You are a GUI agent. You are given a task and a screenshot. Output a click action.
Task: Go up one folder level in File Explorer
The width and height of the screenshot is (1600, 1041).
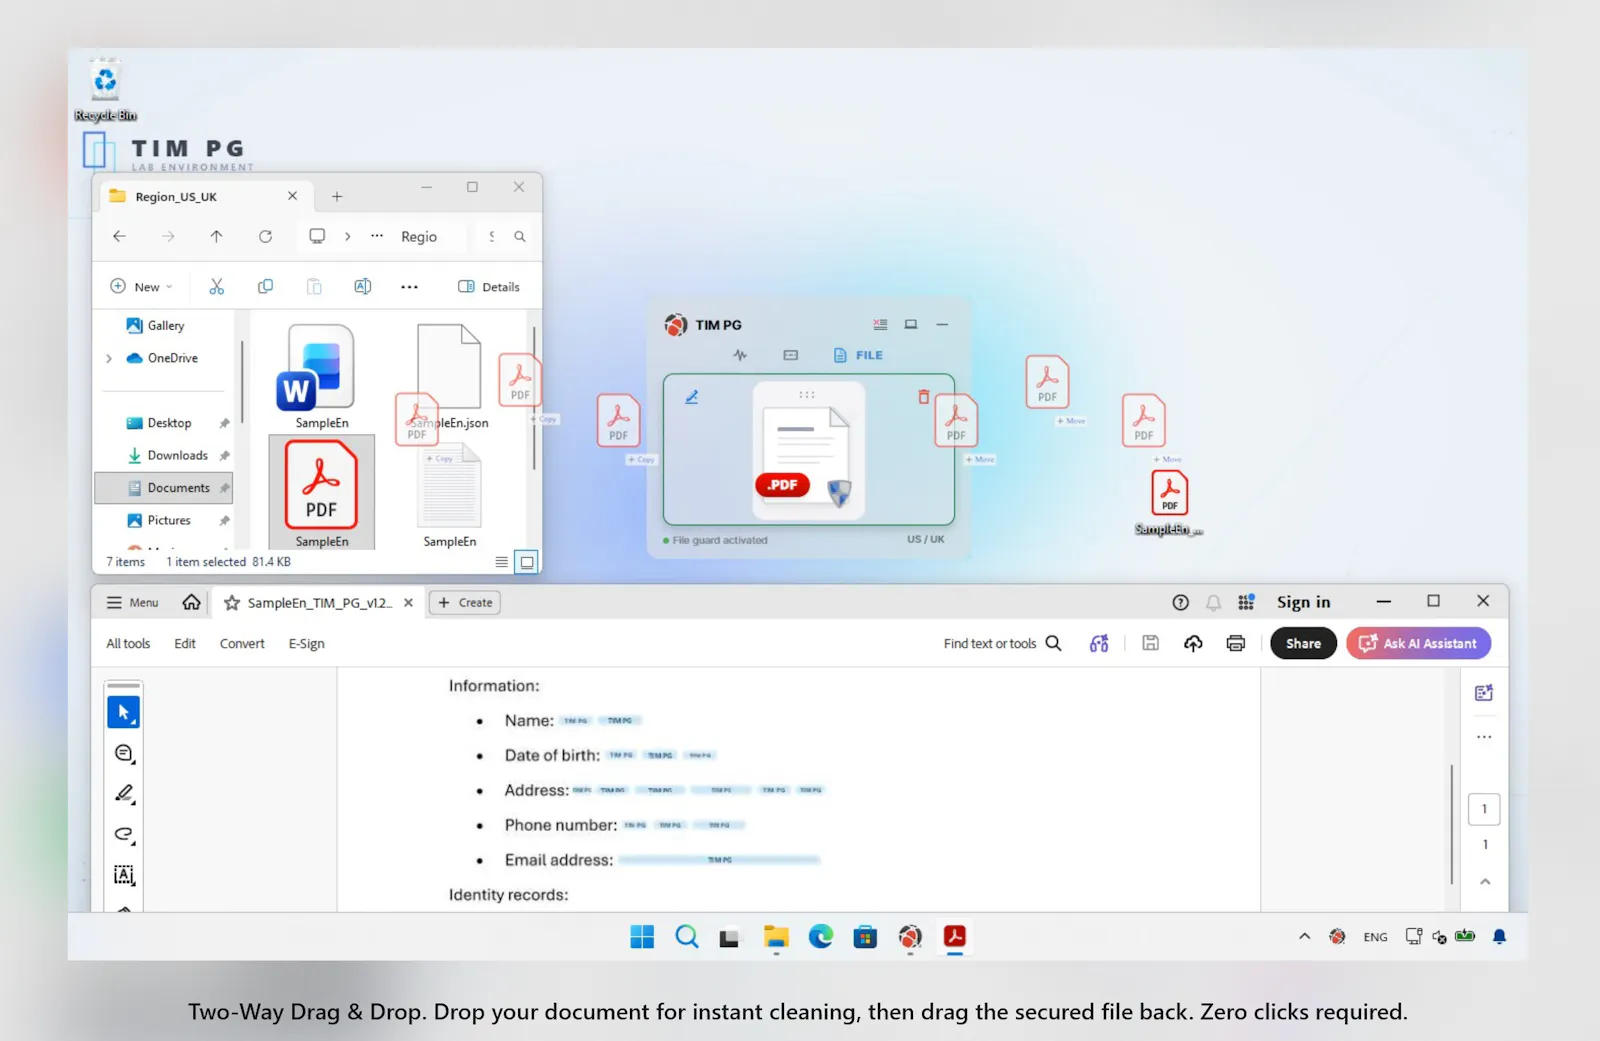point(216,237)
